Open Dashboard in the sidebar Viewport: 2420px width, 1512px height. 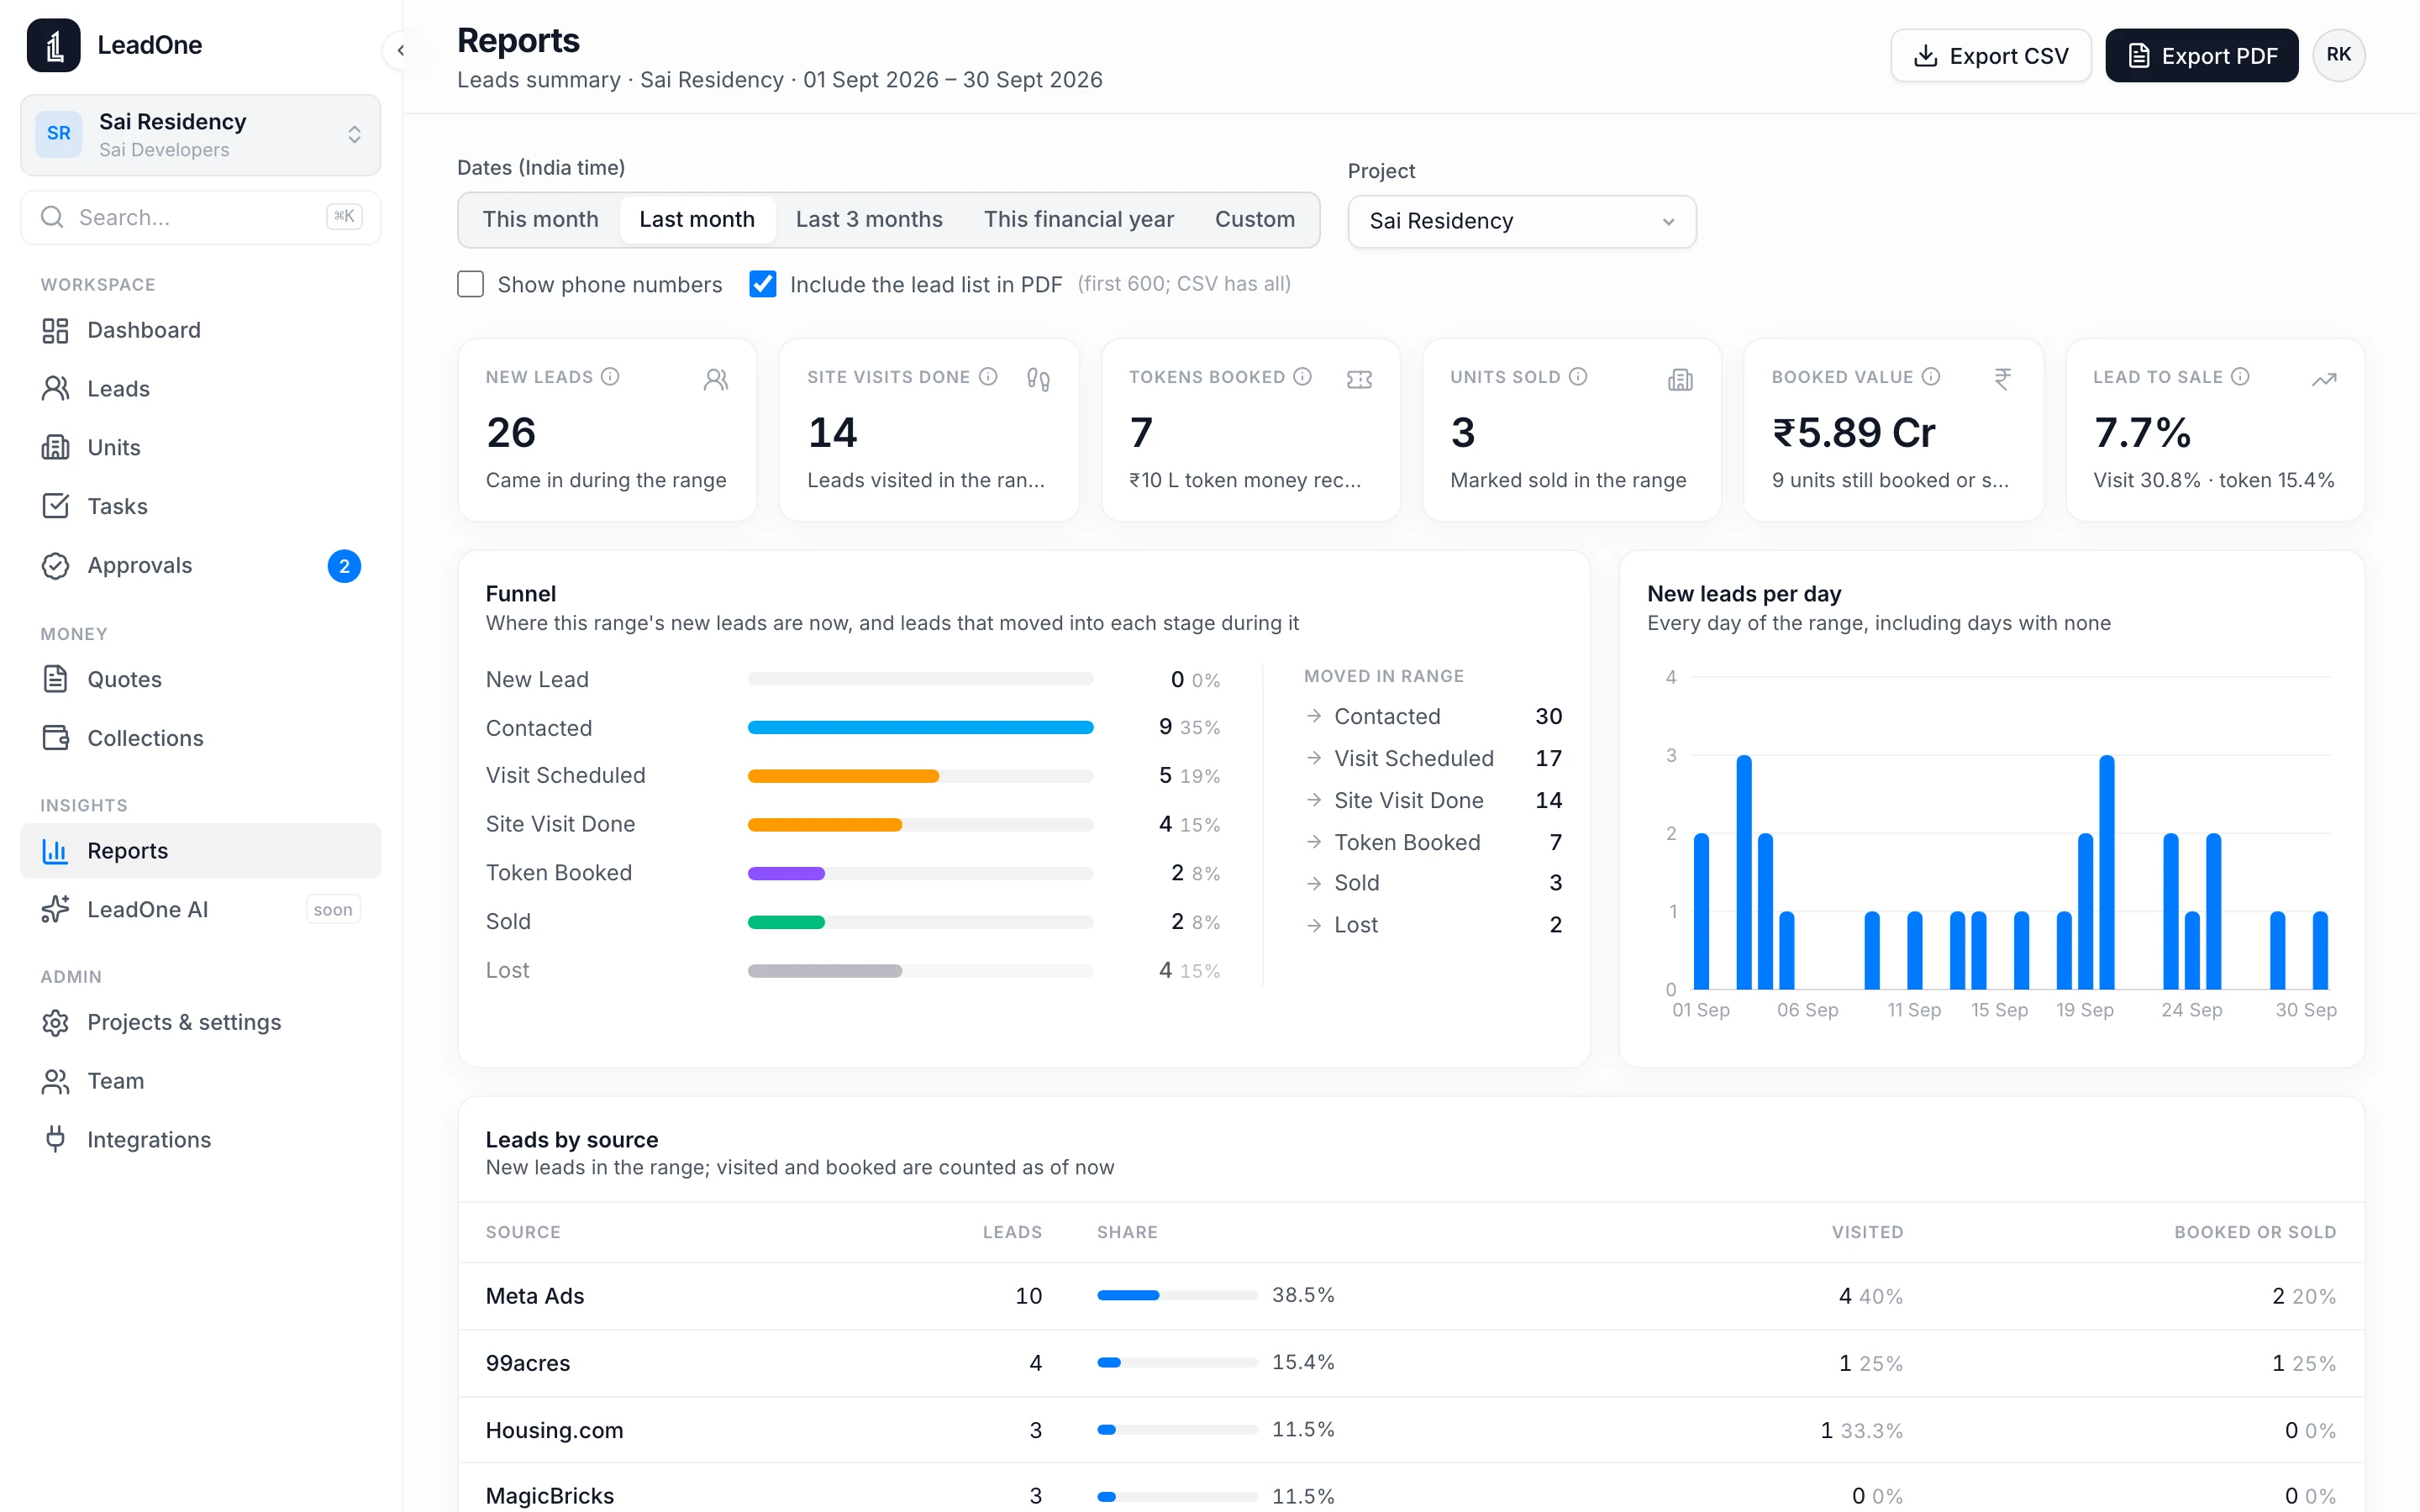tap(200, 330)
